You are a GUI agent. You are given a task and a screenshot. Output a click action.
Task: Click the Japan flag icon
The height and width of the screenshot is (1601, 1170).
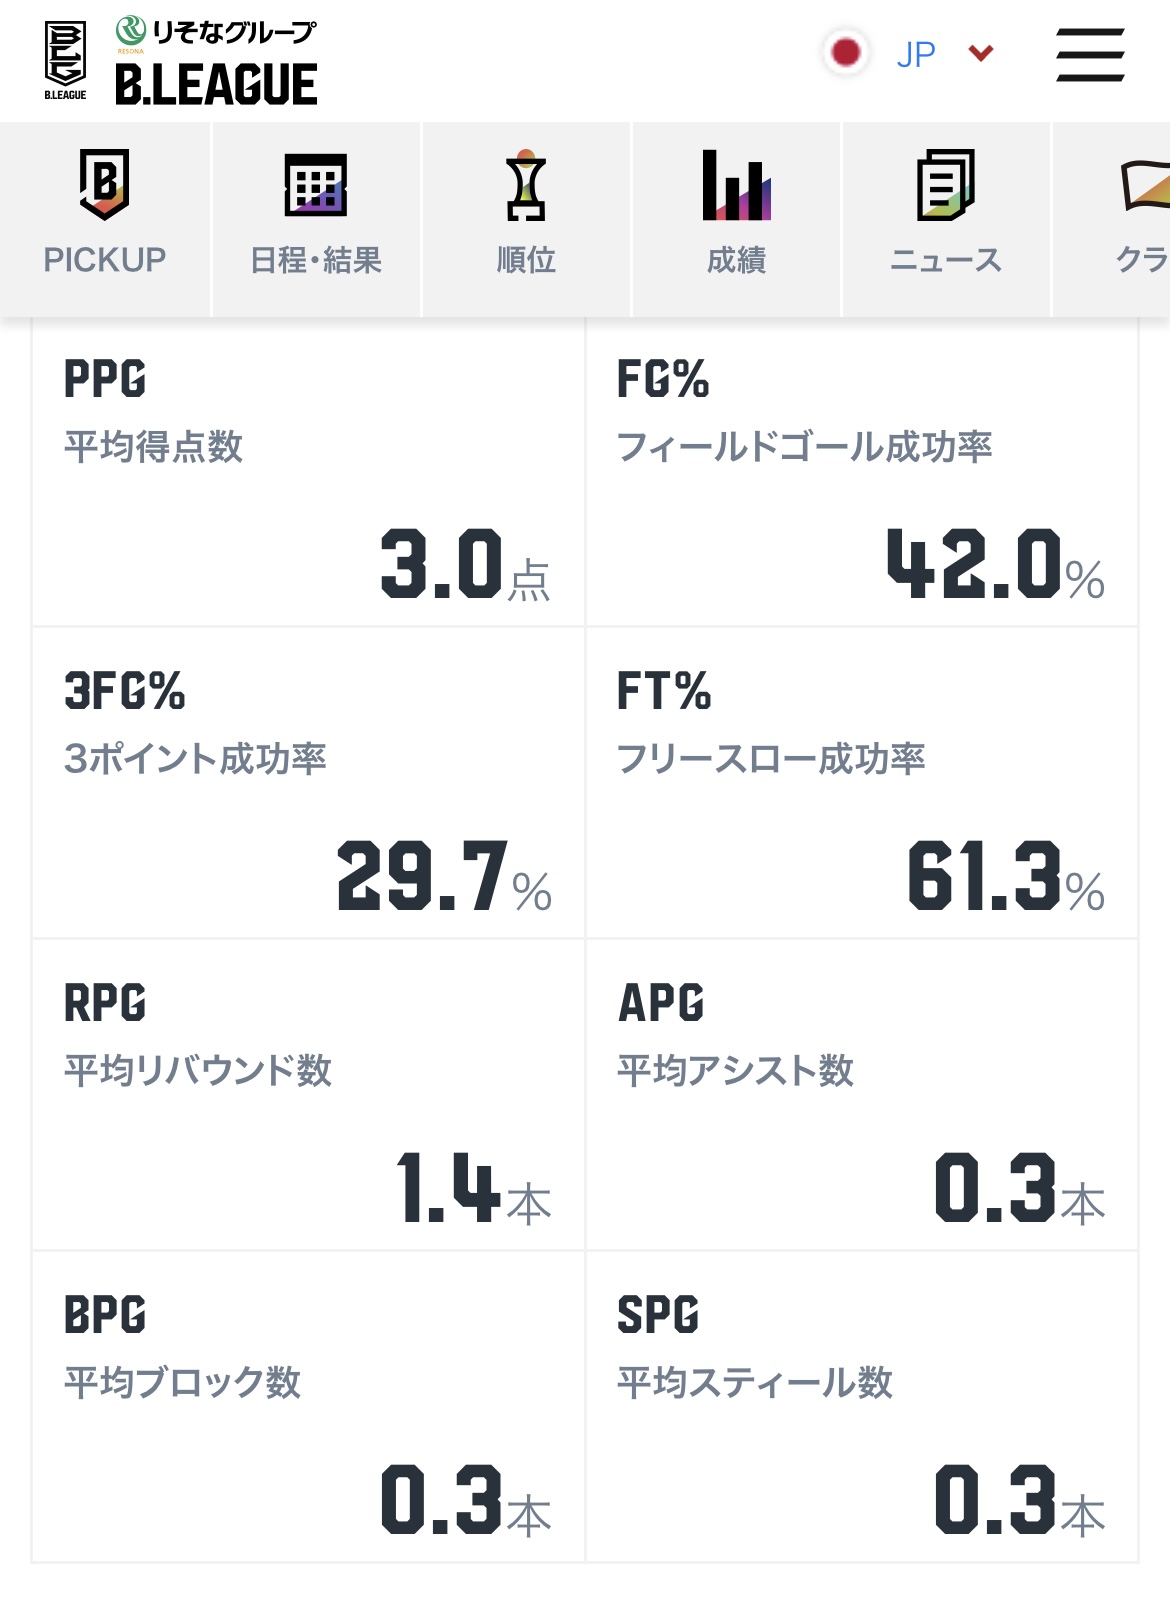click(x=846, y=52)
